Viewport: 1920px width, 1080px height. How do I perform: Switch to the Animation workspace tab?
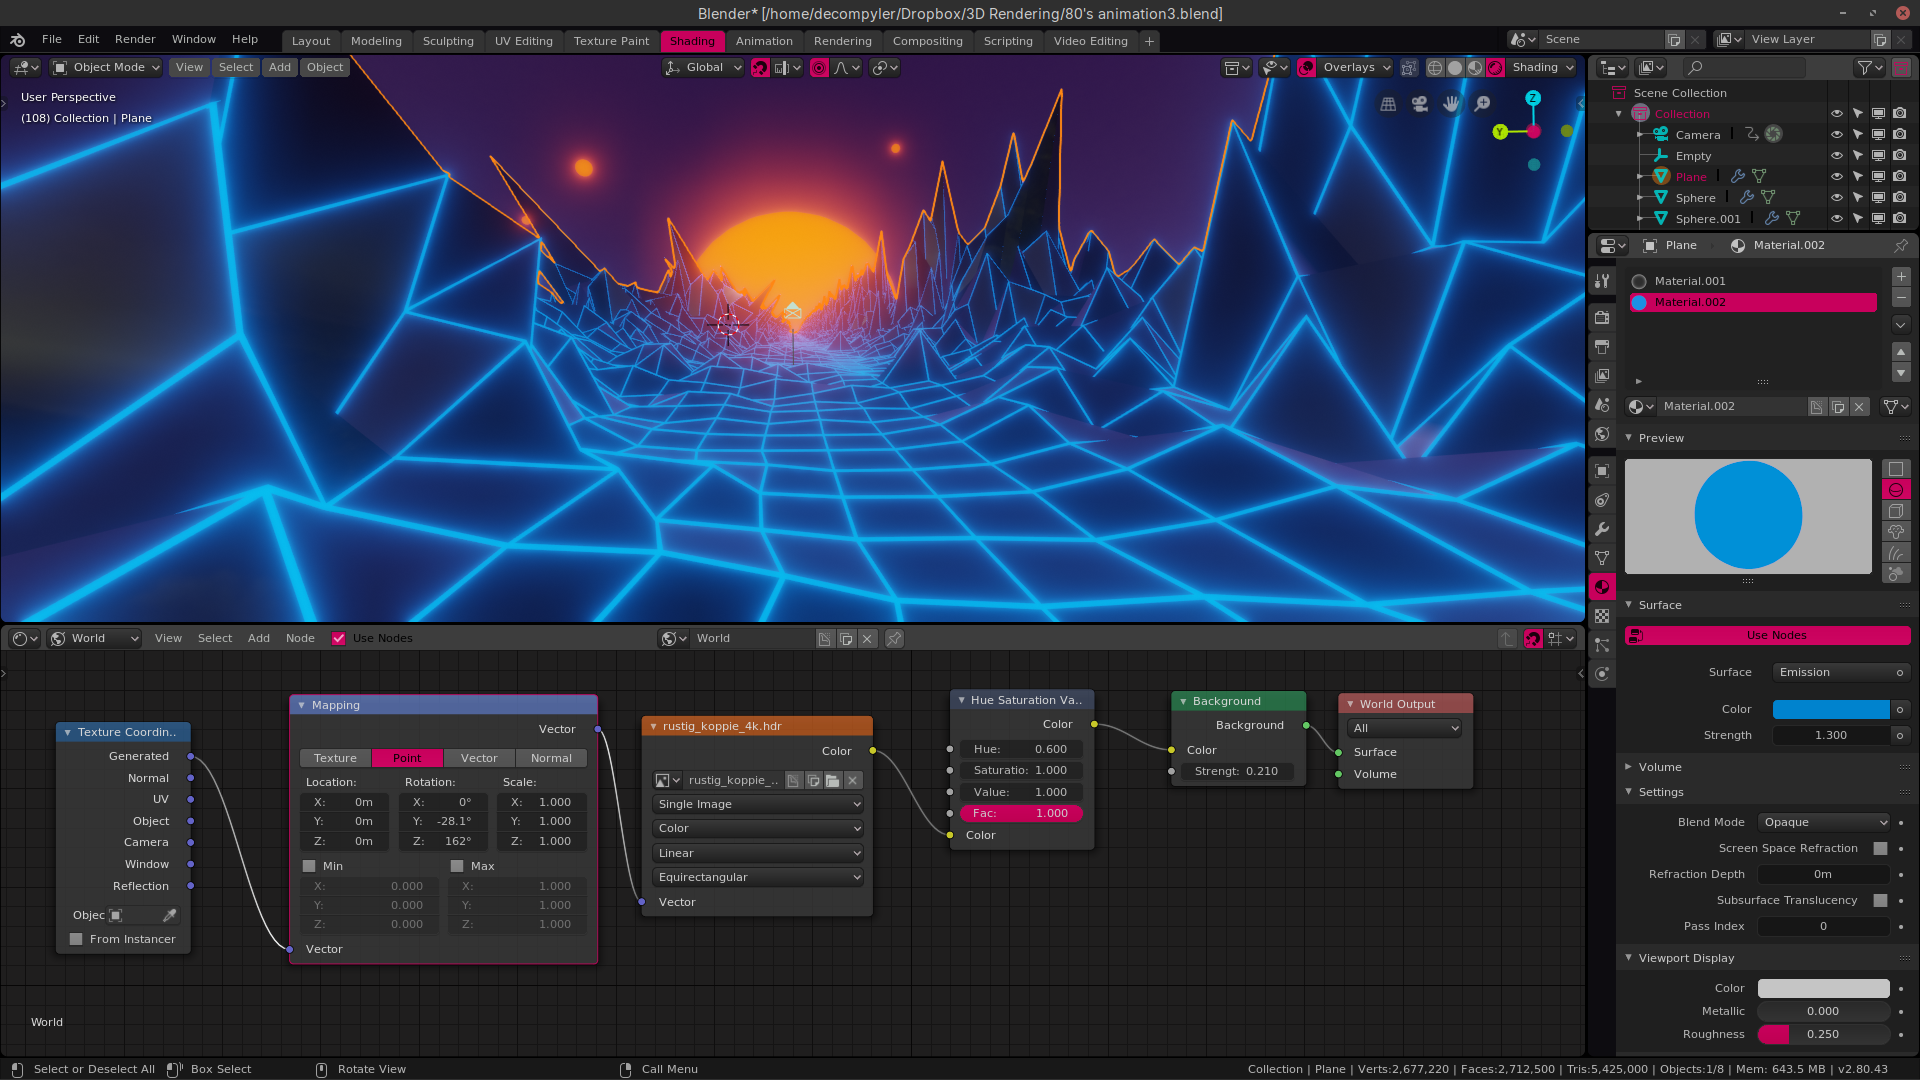coord(764,42)
